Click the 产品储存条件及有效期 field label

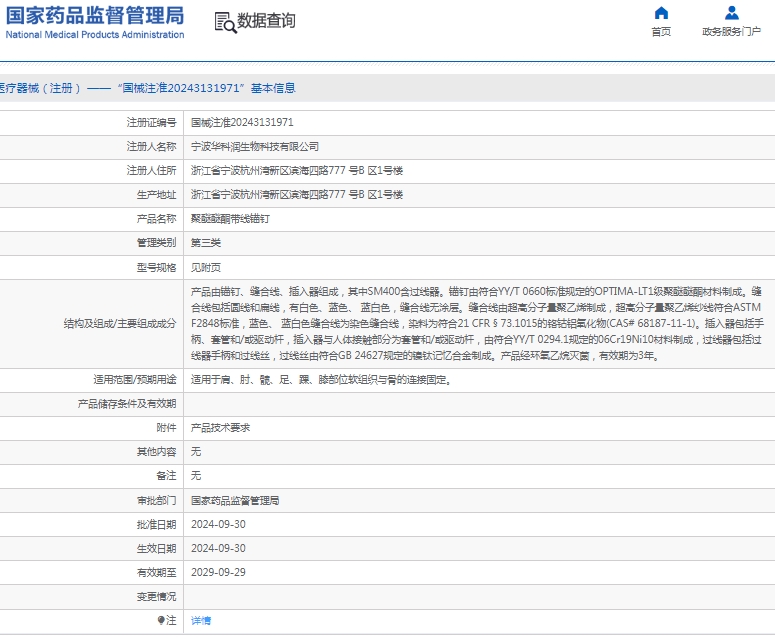click(127, 404)
